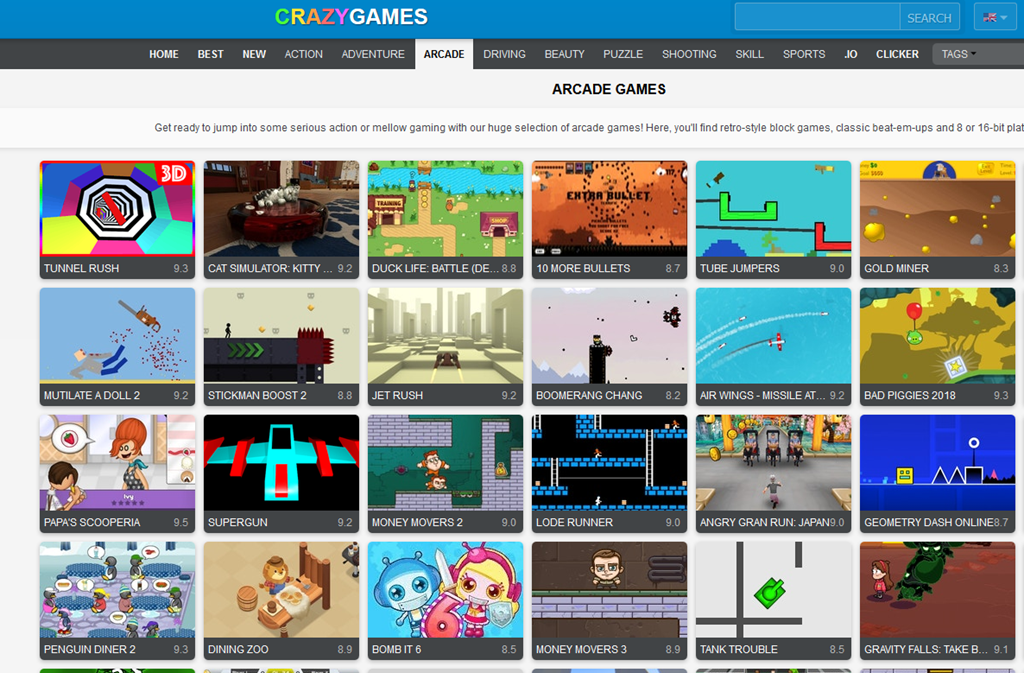Open the PUZZLE category

pos(623,54)
